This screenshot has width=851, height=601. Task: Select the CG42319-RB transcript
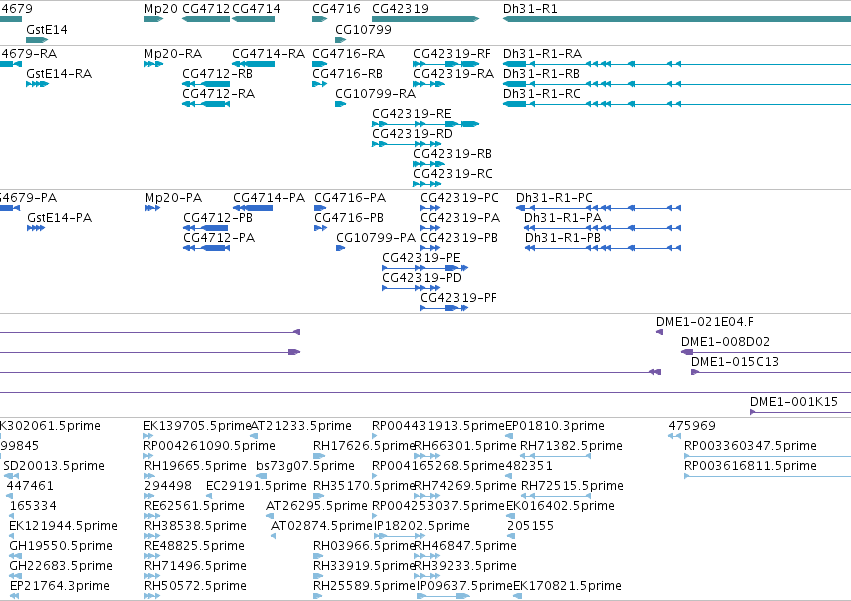pos(453,154)
